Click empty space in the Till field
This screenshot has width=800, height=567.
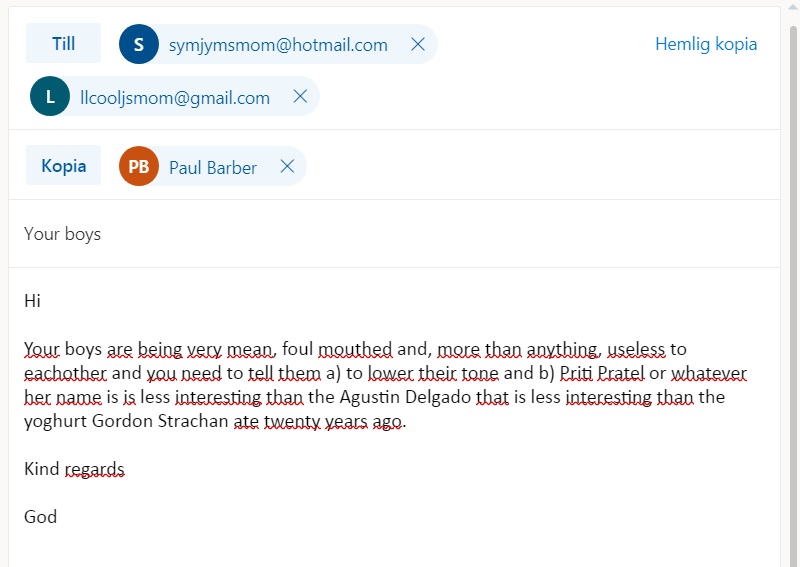pyautogui.click(x=546, y=96)
